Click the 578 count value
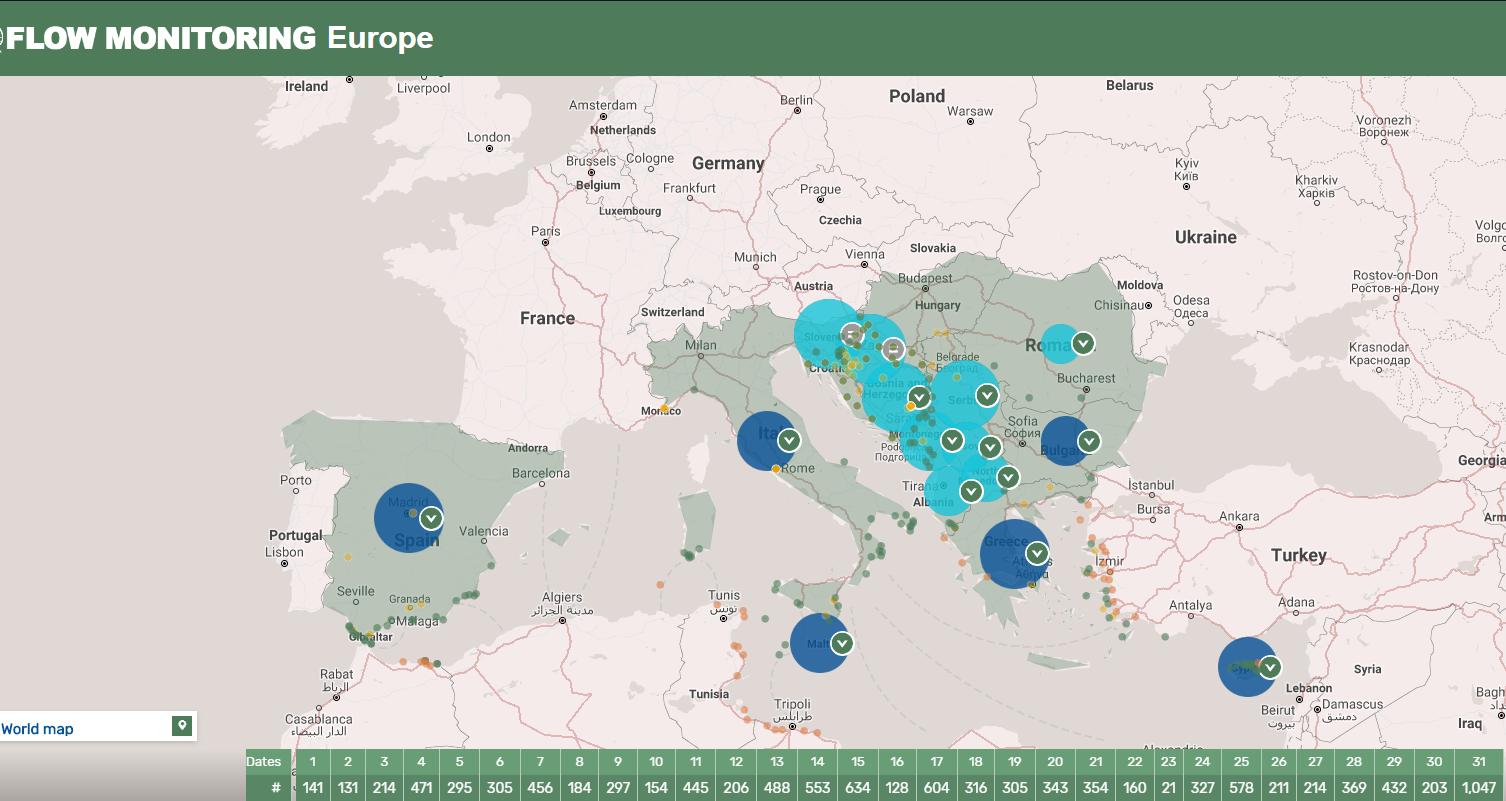The height and width of the screenshot is (801, 1506). [x=1242, y=788]
